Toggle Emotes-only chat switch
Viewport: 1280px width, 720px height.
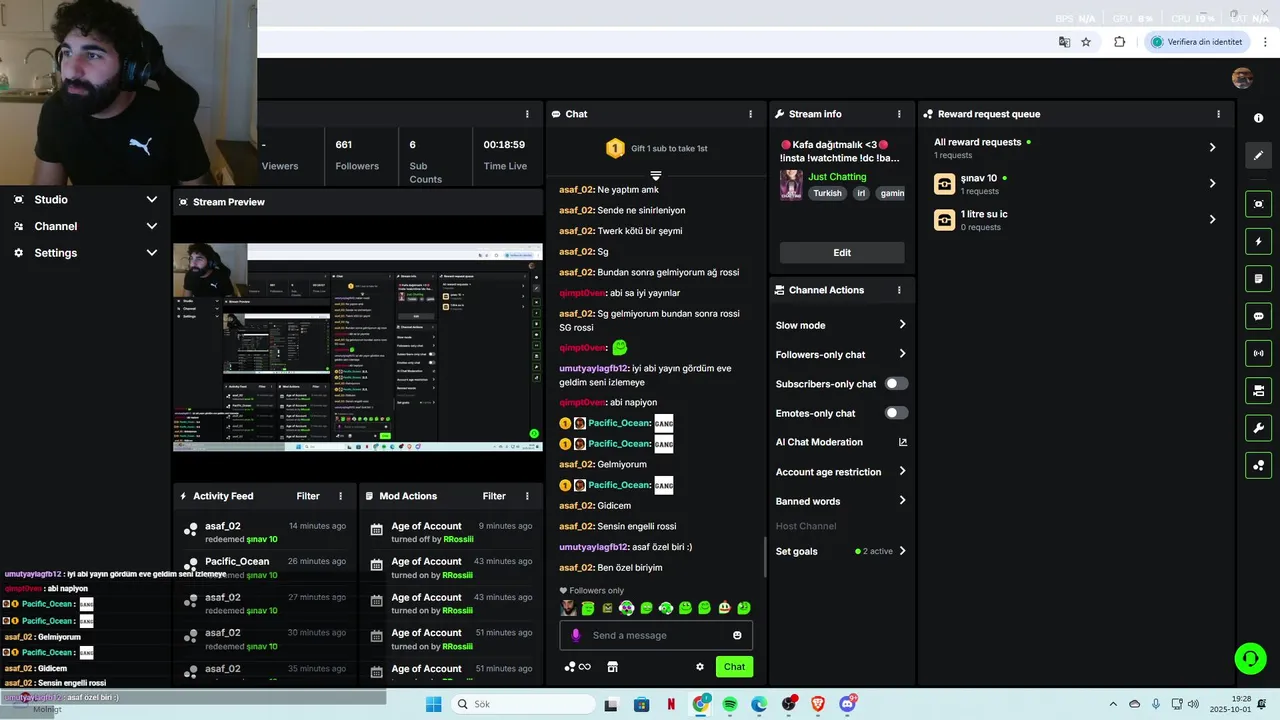pyautogui.click(x=896, y=413)
